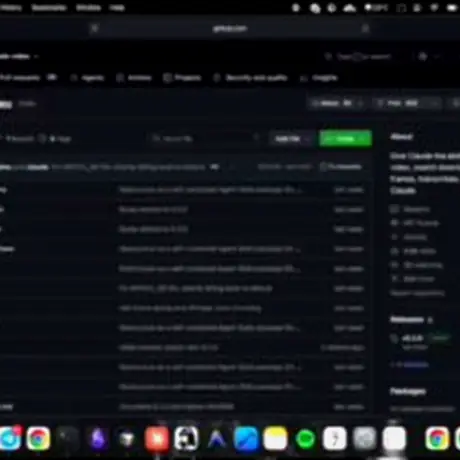This screenshot has width=460, height=460.
Task: Expand the Fork options dropdown arrow
Action: coord(435,103)
